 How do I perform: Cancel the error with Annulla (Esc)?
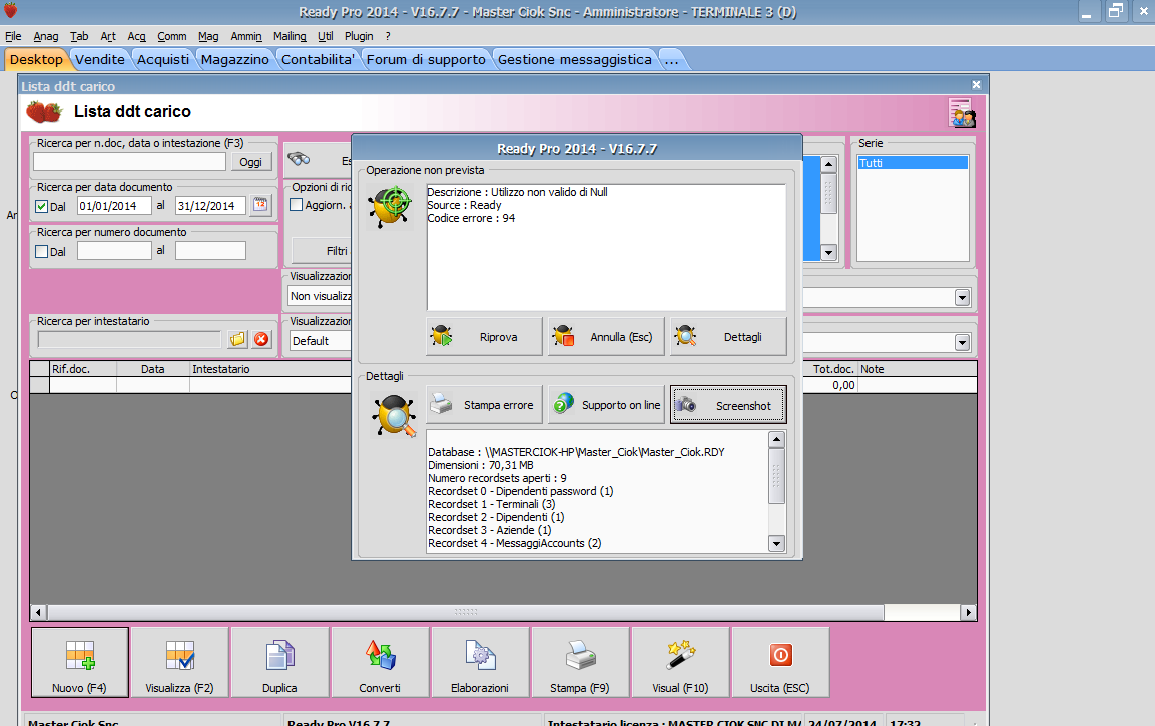coord(606,336)
